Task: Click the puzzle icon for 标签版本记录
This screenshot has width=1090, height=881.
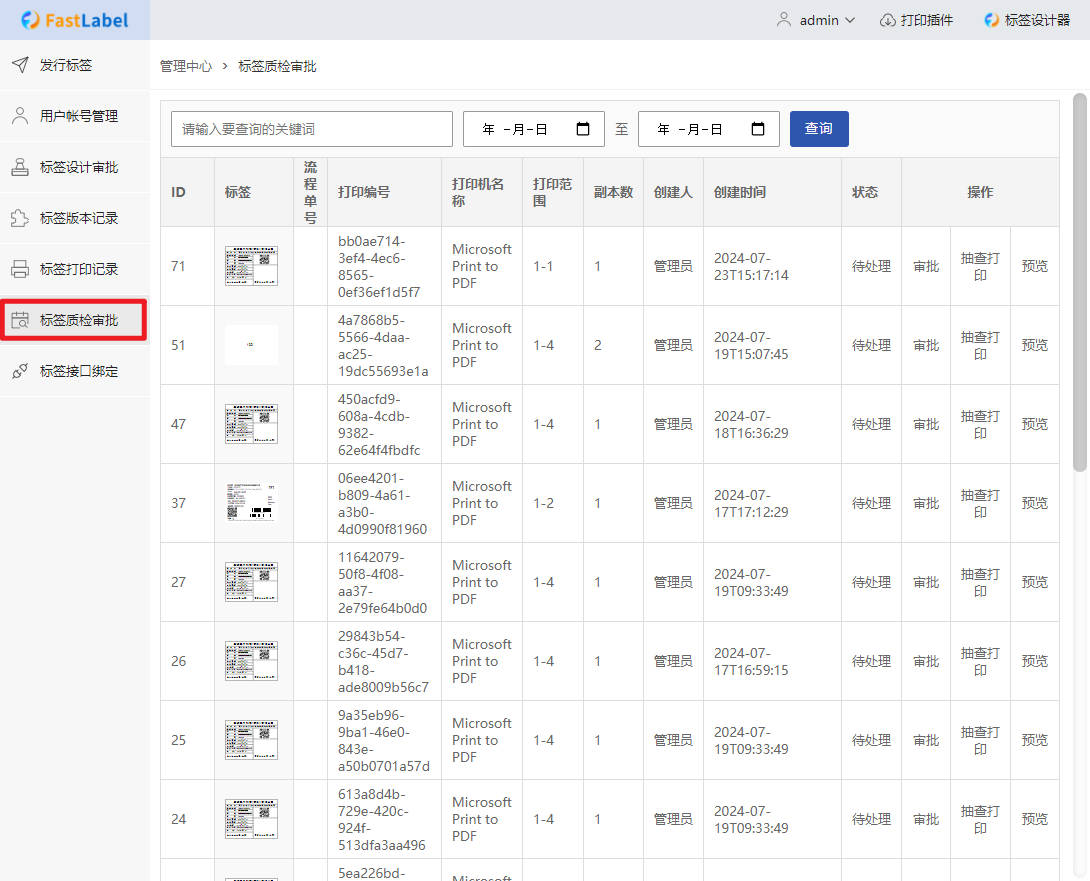Action: coord(20,218)
